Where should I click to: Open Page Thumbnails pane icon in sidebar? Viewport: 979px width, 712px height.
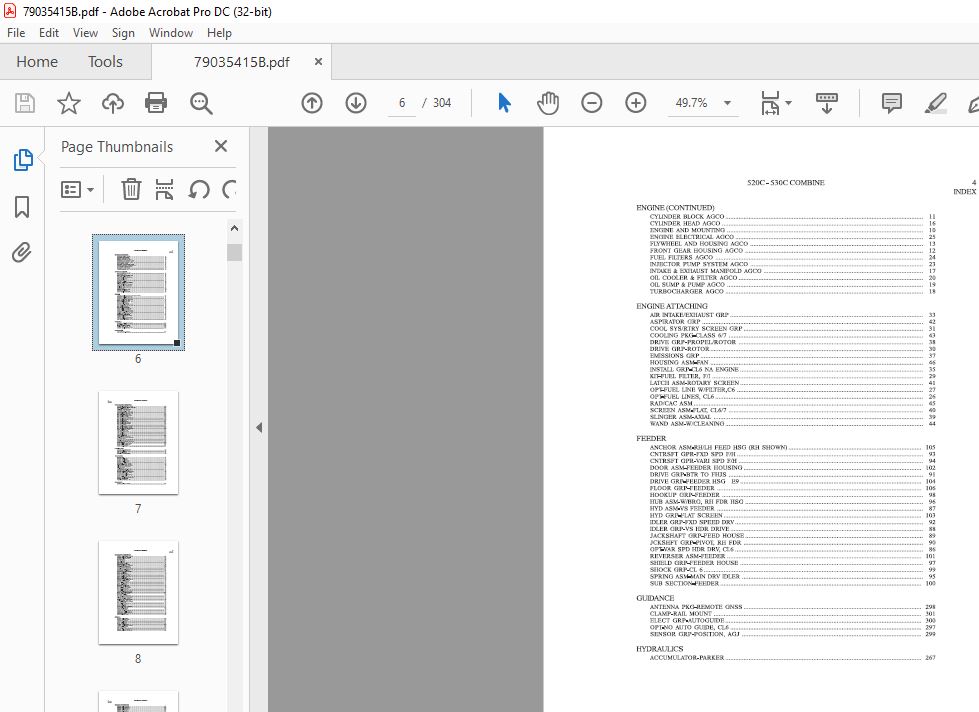coord(23,160)
